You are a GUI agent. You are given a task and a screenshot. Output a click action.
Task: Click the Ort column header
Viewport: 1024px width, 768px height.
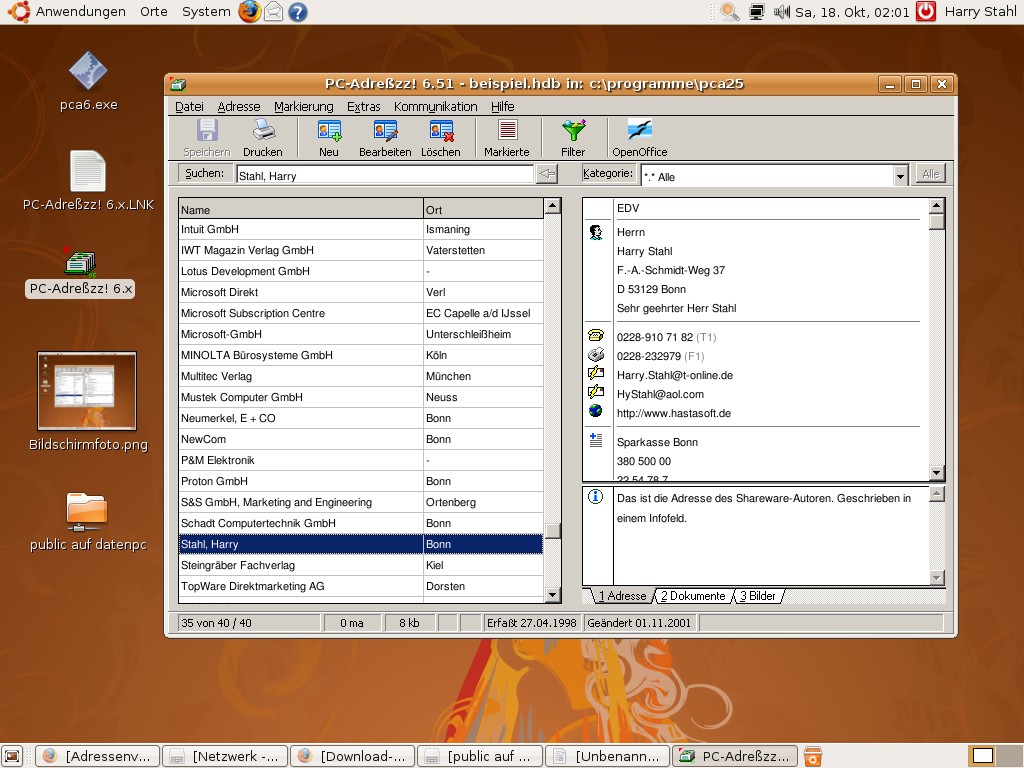(483, 210)
